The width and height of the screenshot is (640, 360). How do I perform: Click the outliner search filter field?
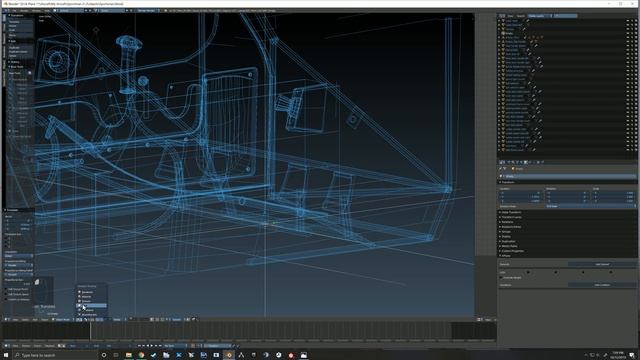(x=565, y=16)
